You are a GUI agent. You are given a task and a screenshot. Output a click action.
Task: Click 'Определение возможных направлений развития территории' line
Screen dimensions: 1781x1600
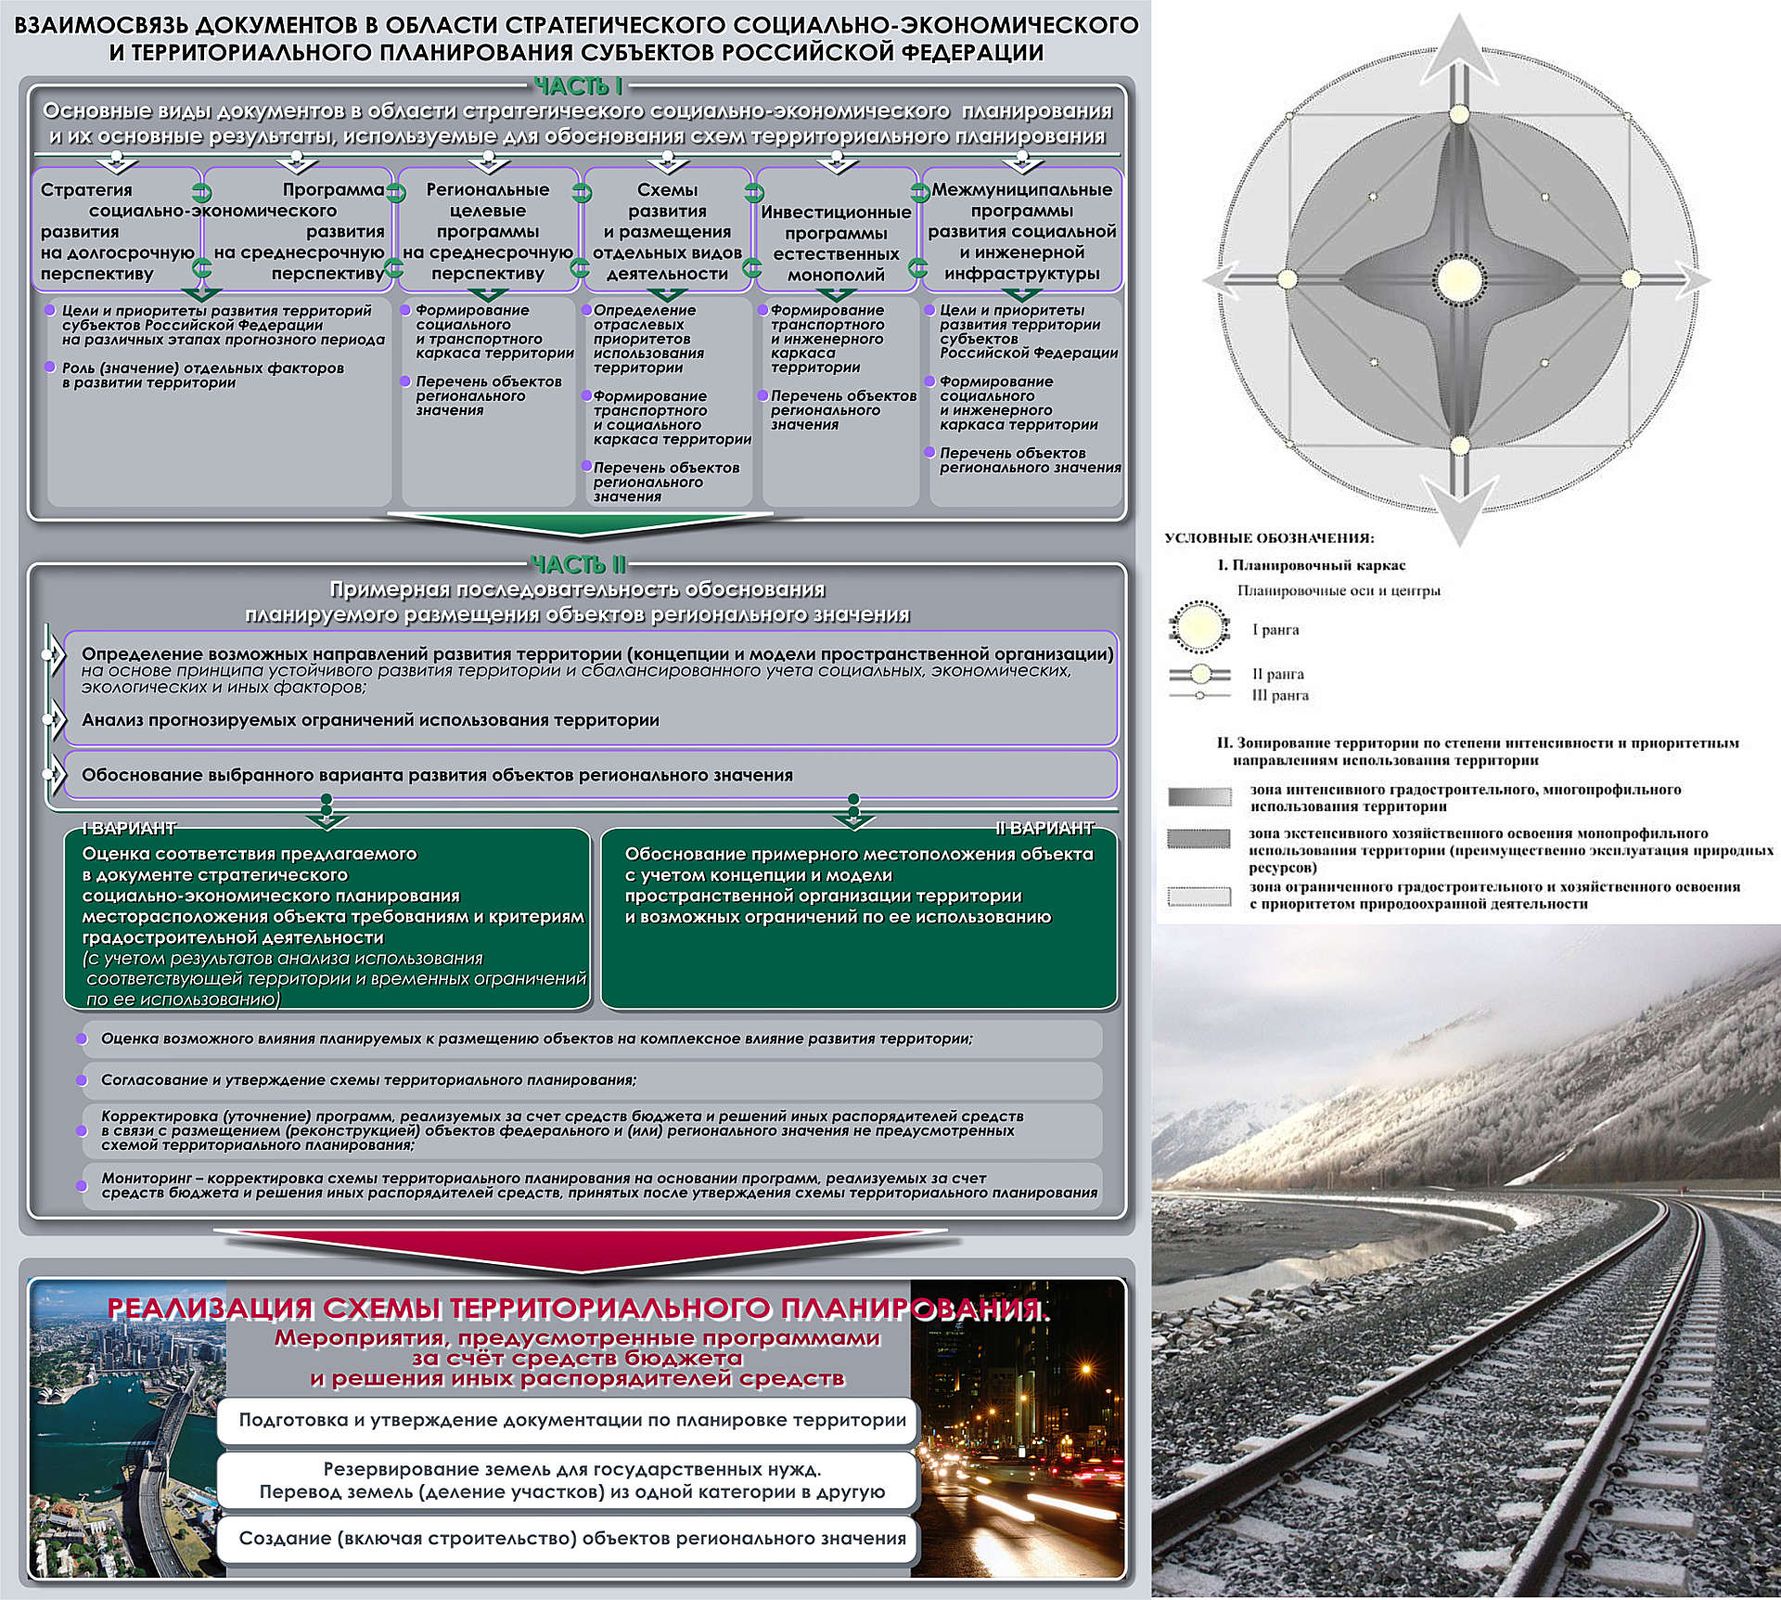(597, 653)
